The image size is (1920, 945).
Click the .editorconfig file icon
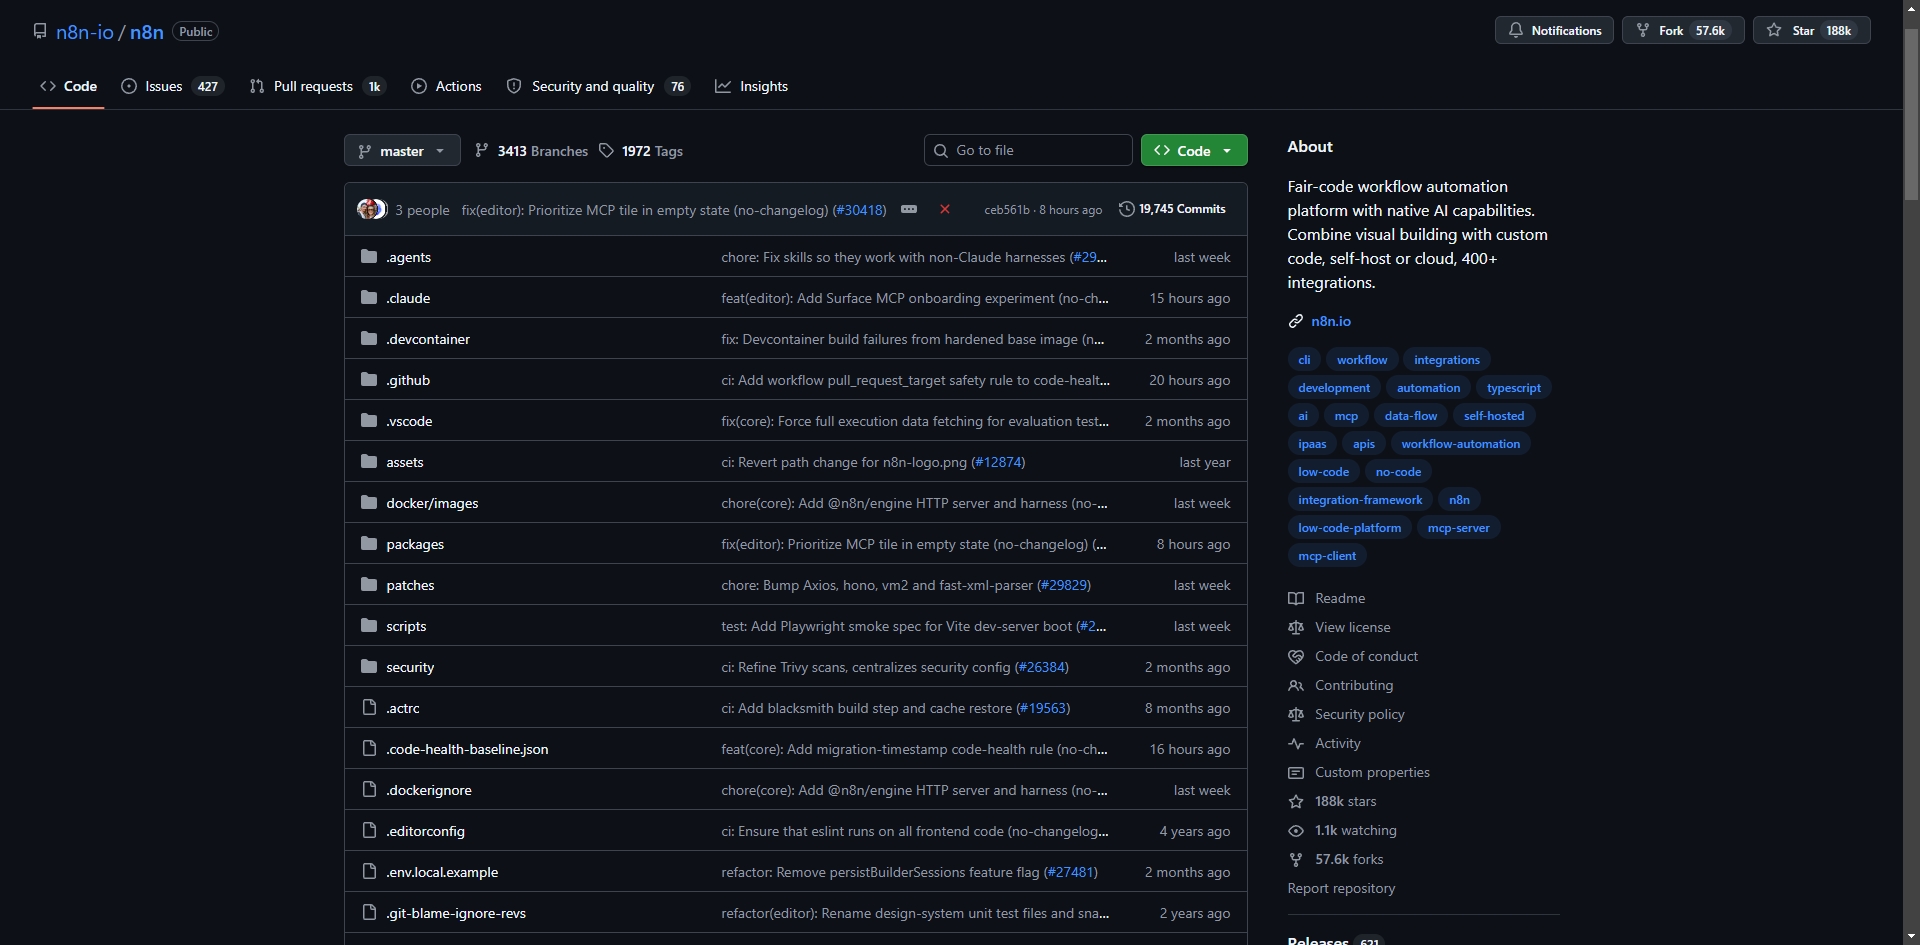(x=369, y=830)
